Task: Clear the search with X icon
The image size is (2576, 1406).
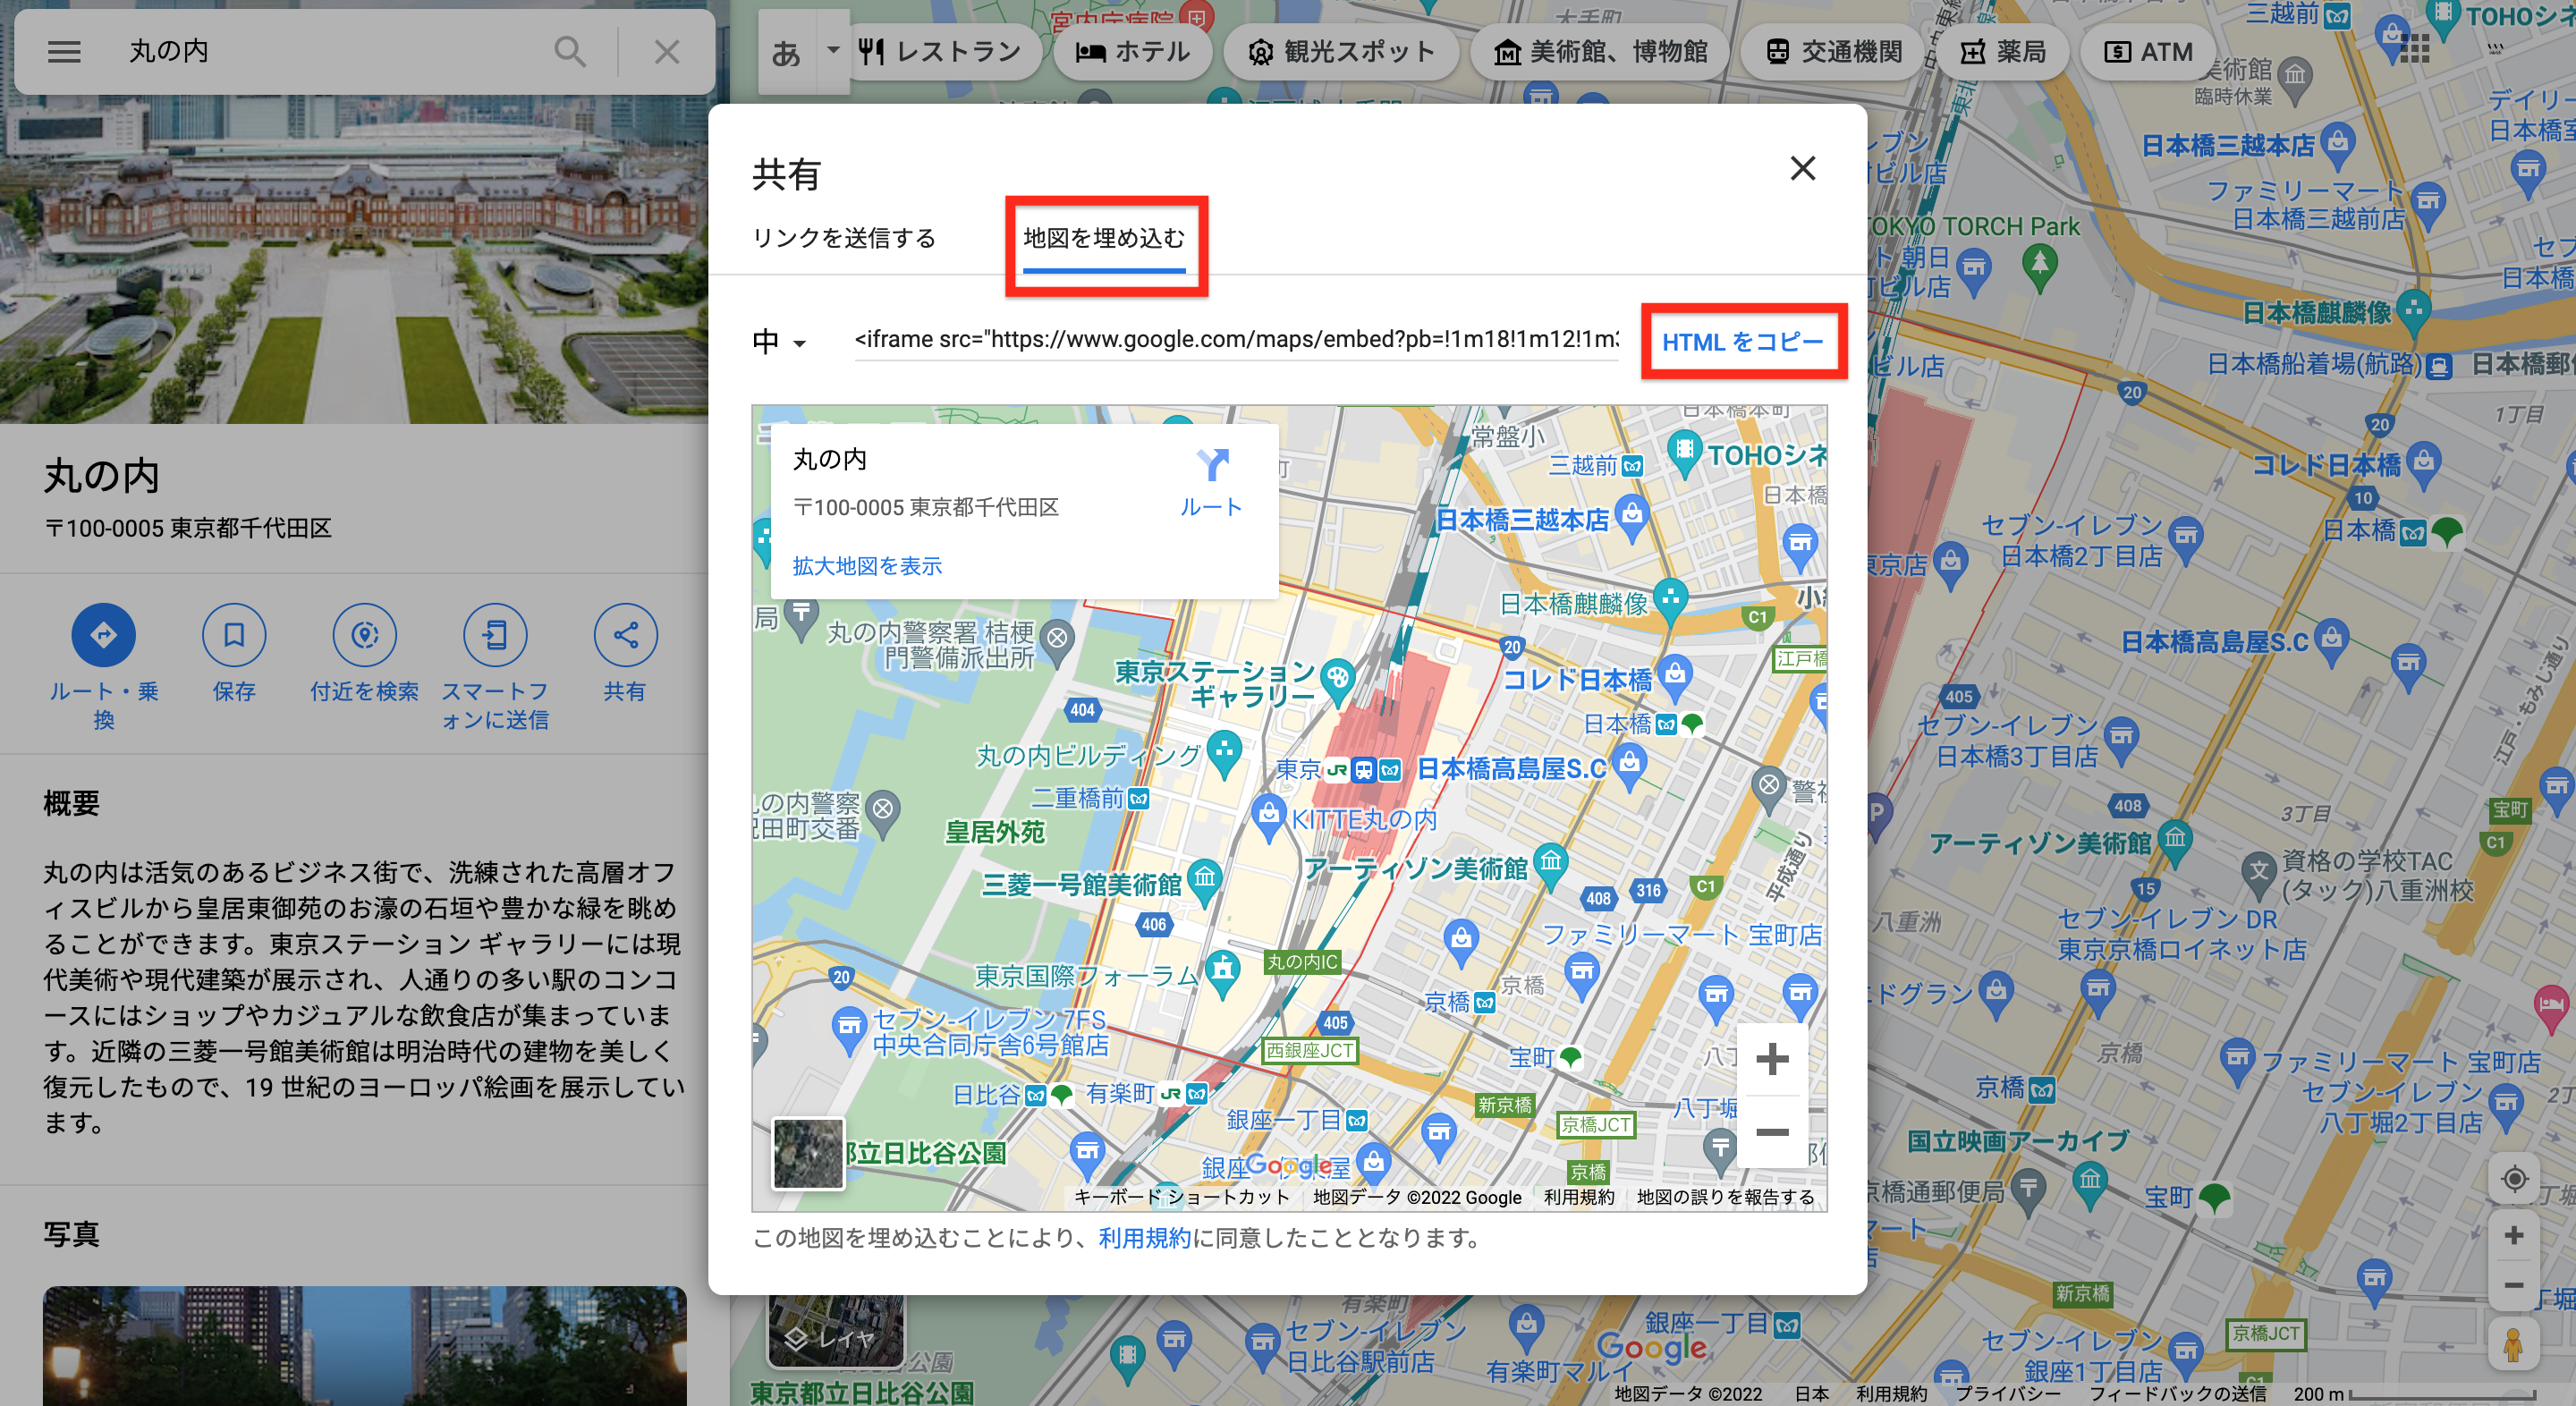Action: (x=667, y=51)
